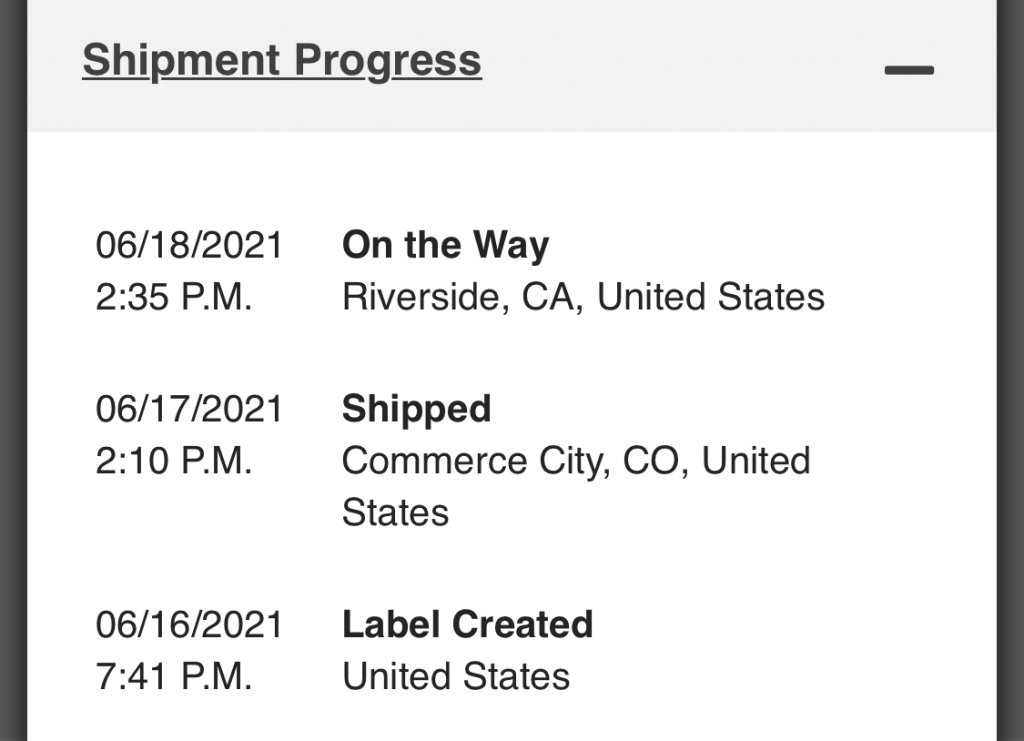Image resolution: width=1024 pixels, height=741 pixels.
Task: Collapse Shipment Progress using the minus icon
Action: click(x=909, y=70)
